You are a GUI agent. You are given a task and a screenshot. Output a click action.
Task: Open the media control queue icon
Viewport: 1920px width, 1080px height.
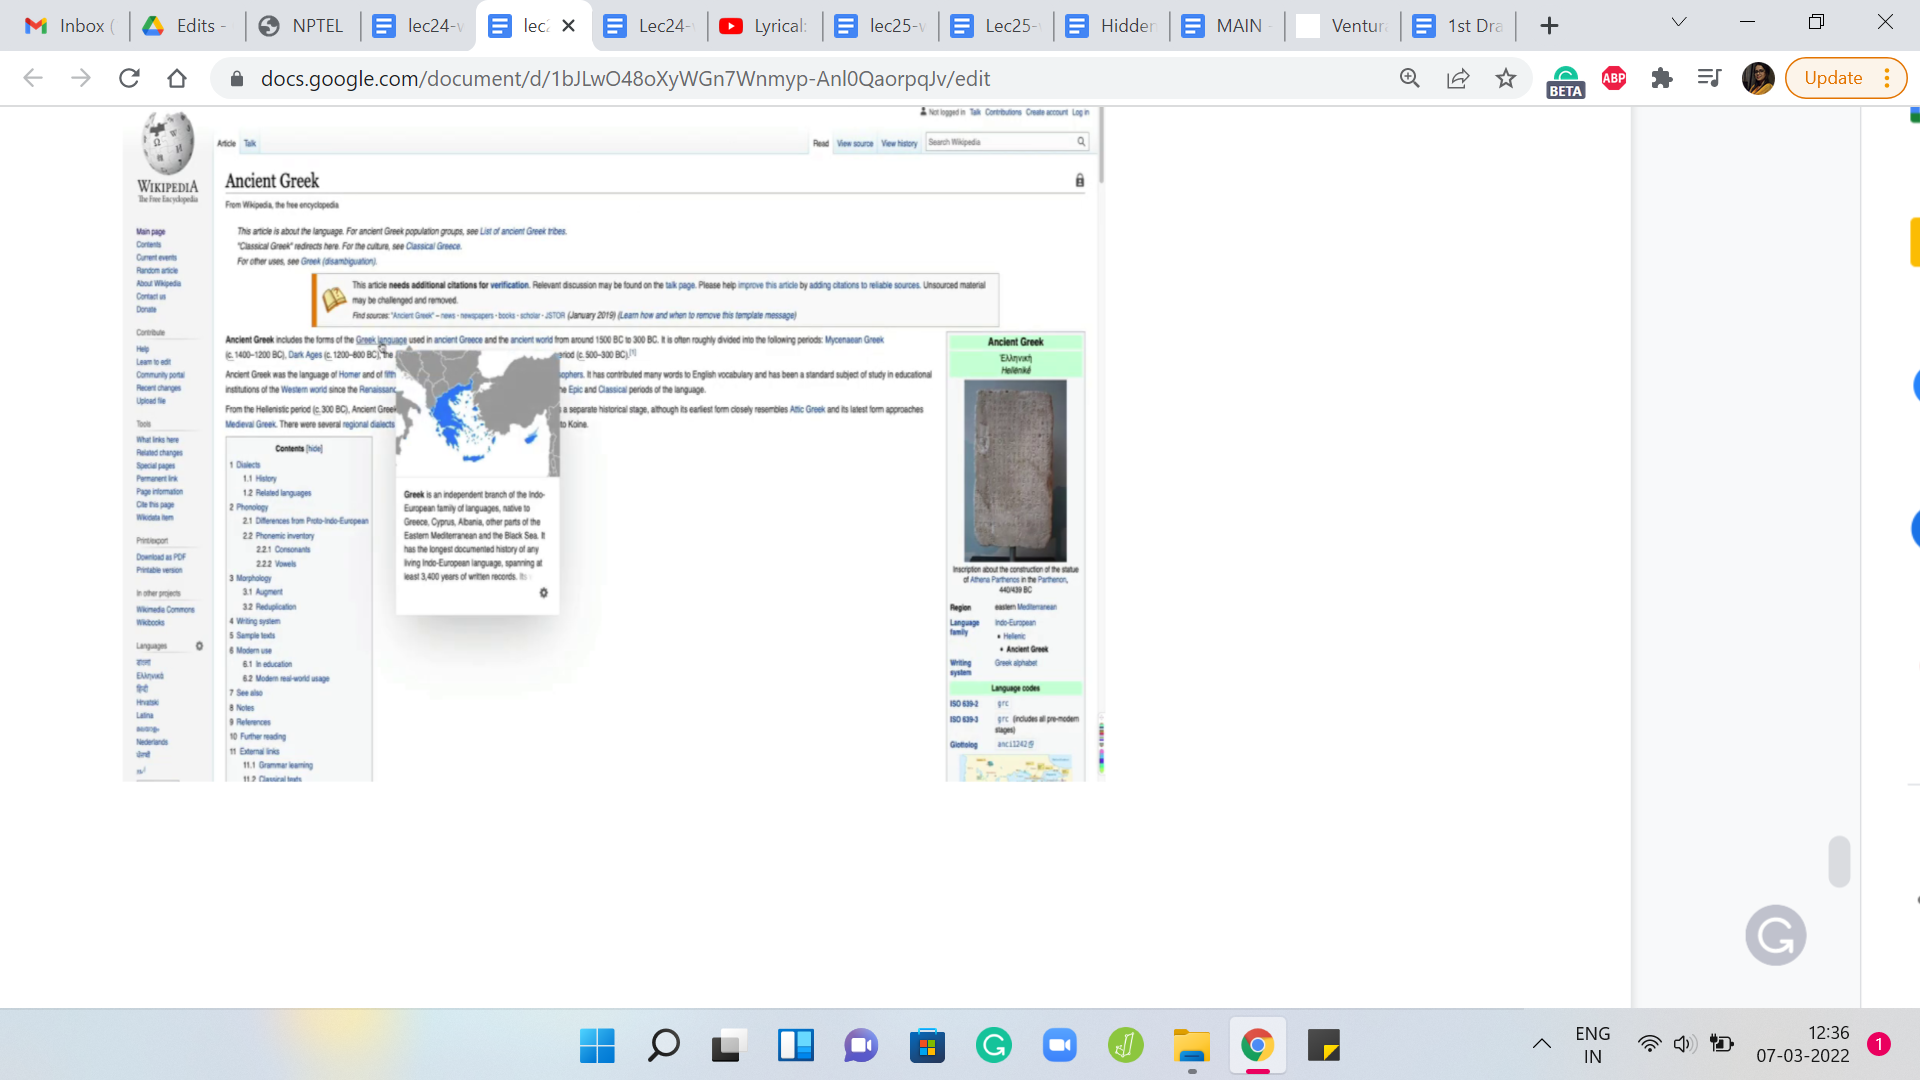[1710, 78]
